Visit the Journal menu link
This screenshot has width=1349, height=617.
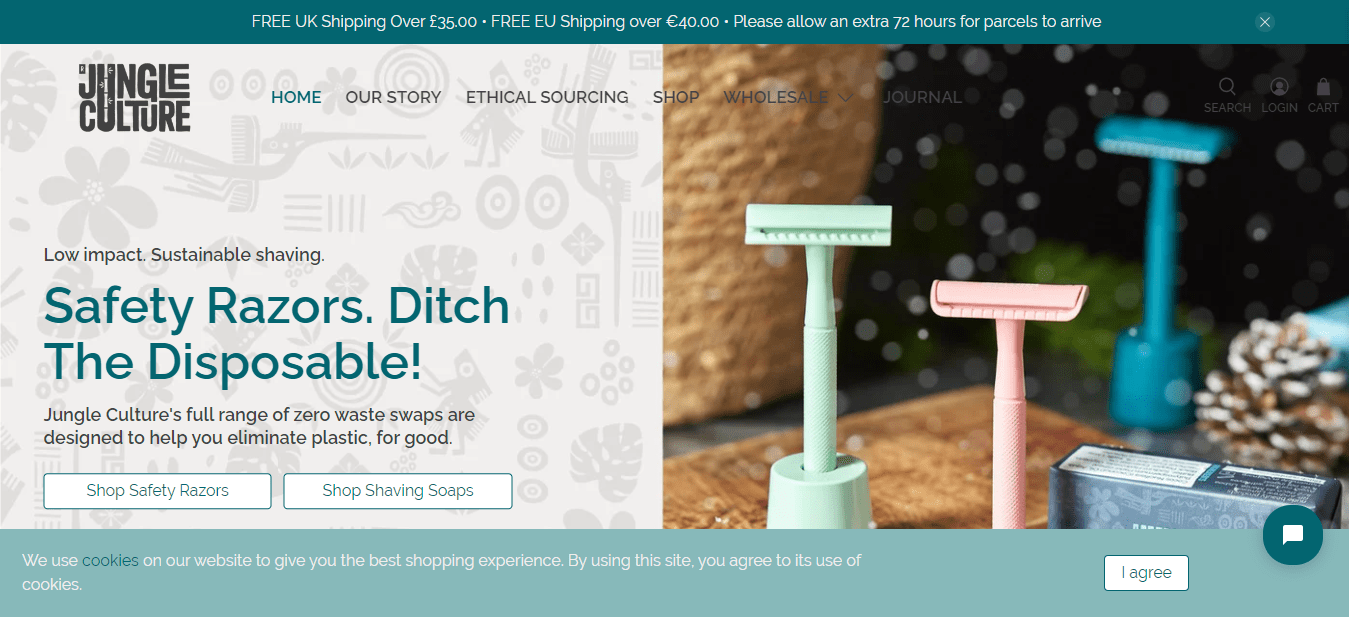(x=922, y=97)
